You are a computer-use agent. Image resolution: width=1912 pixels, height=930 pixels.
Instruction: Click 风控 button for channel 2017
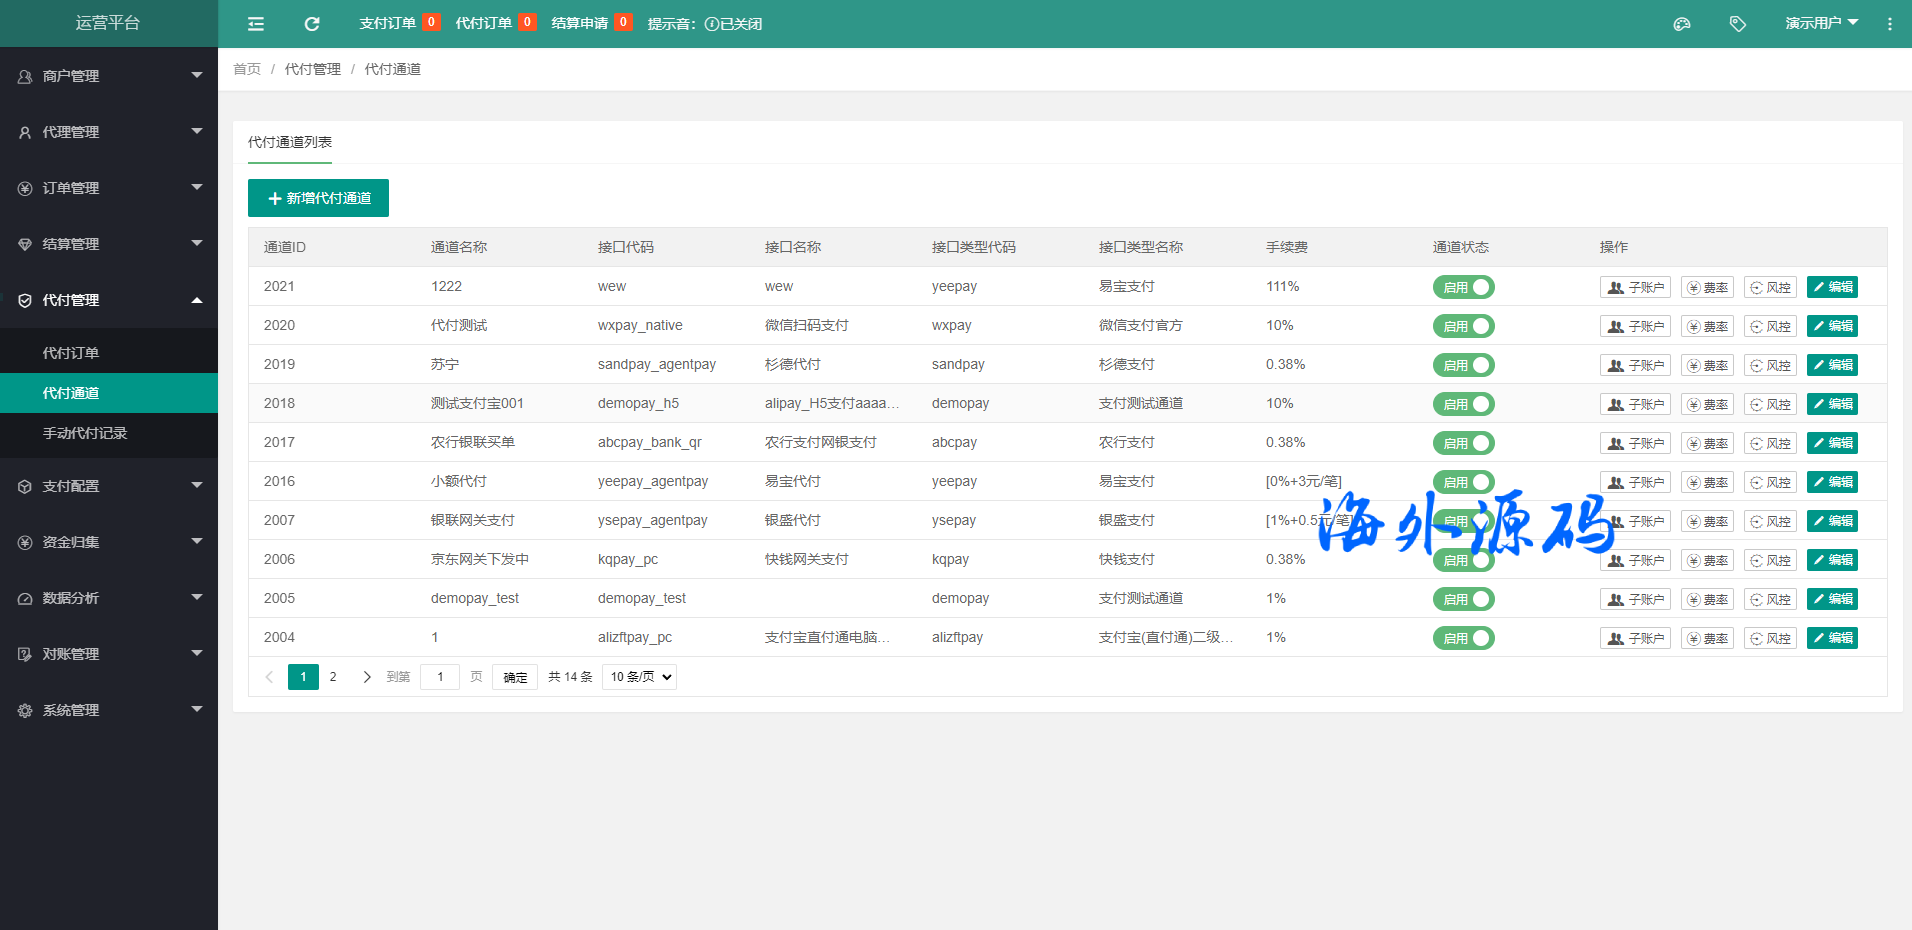tap(1770, 443)
